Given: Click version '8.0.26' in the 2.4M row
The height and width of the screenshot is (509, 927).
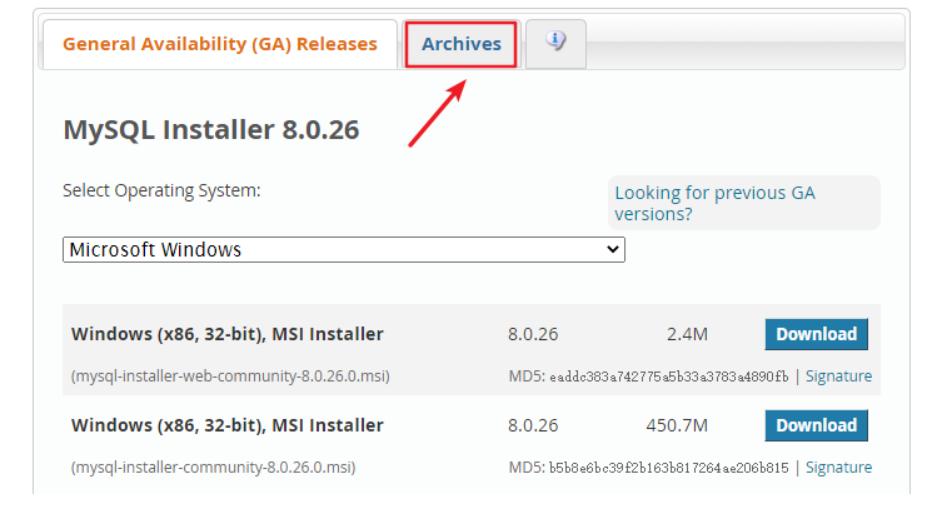Looking at the screenshot, I should tap(533, 334).
